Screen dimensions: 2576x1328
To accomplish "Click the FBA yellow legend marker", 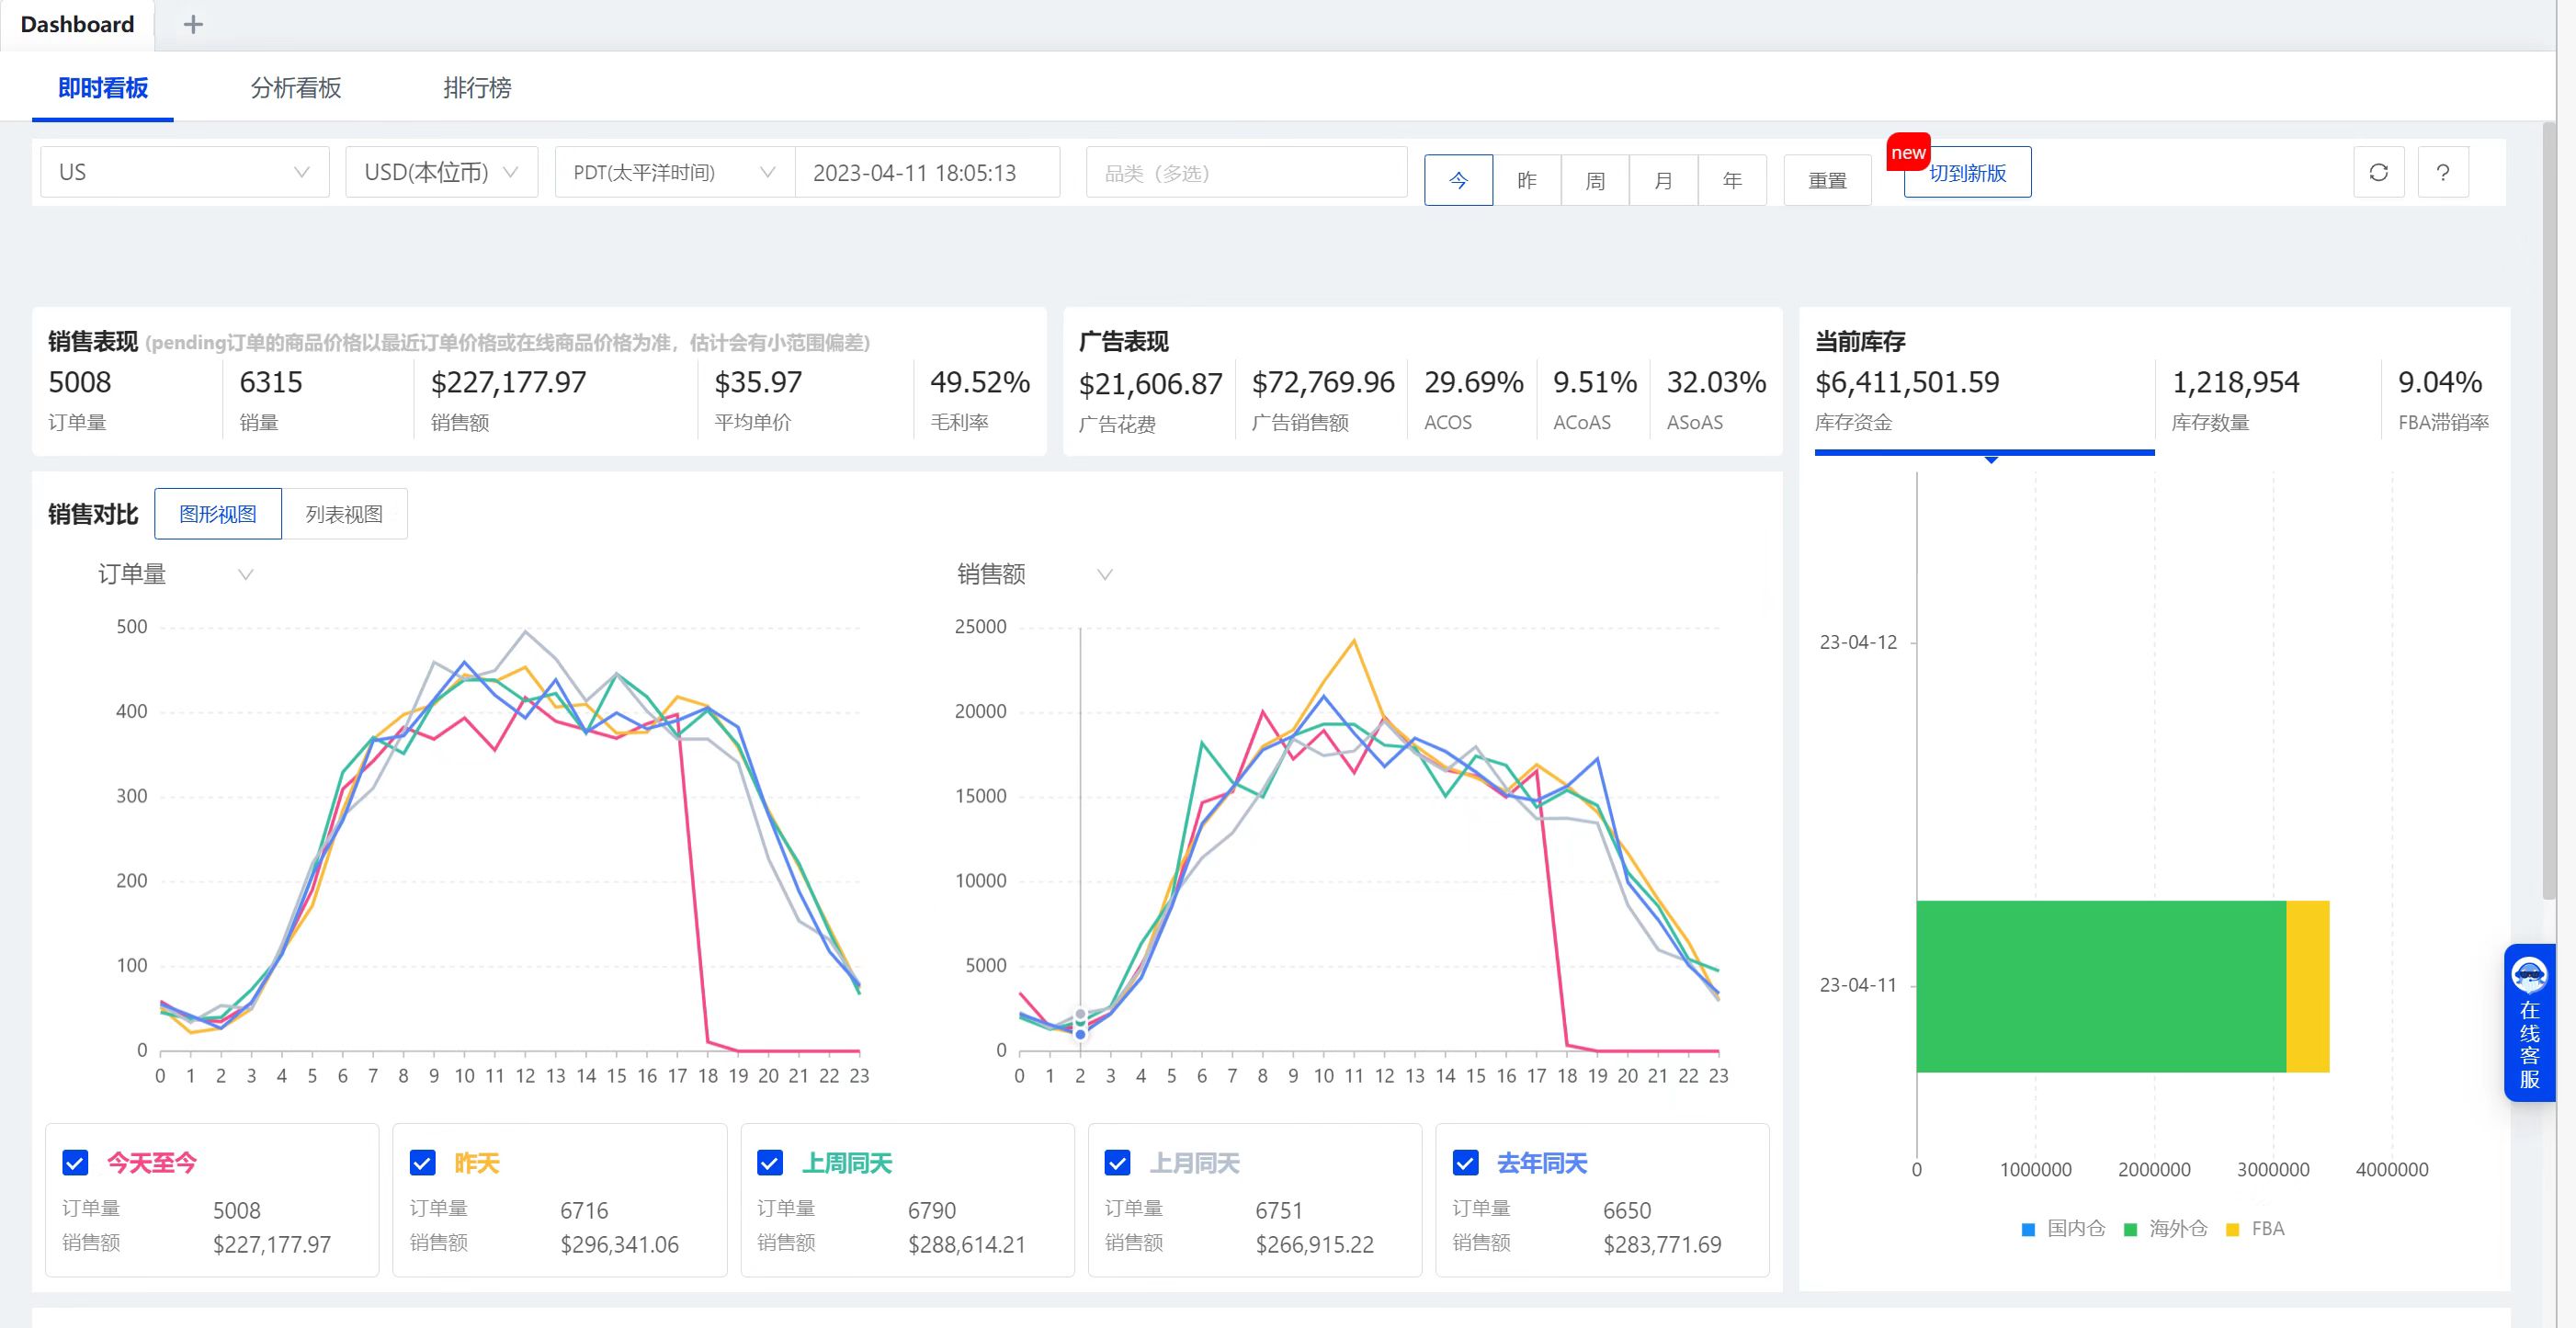I will pos(2232,1229).
